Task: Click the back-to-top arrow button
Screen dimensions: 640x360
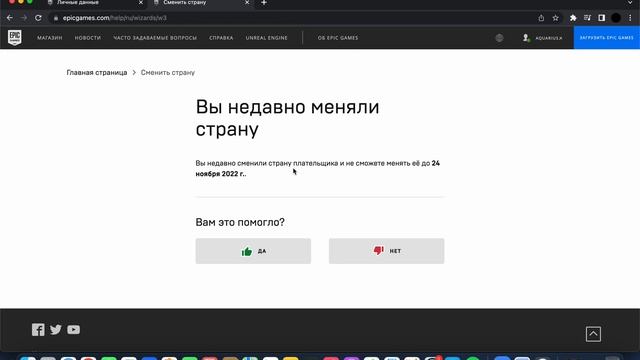Action: (593, 334)
